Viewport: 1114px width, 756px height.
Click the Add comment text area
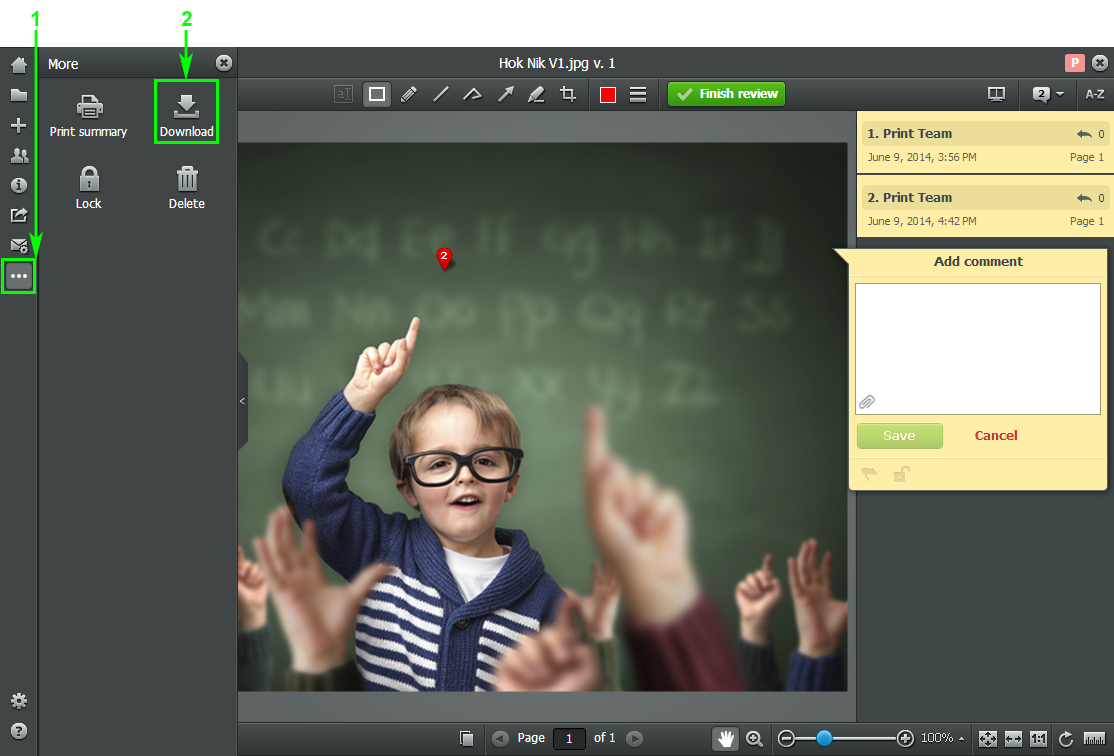point(978,349)
